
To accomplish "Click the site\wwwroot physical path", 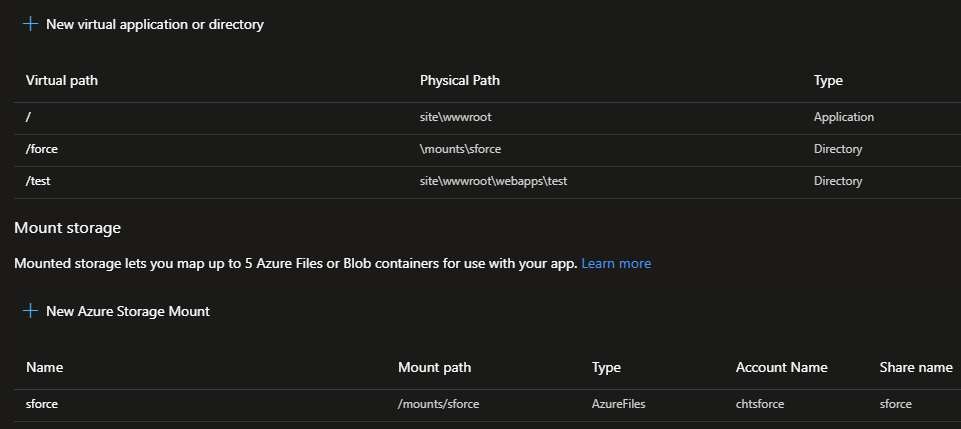I will (x=455, y=117).
